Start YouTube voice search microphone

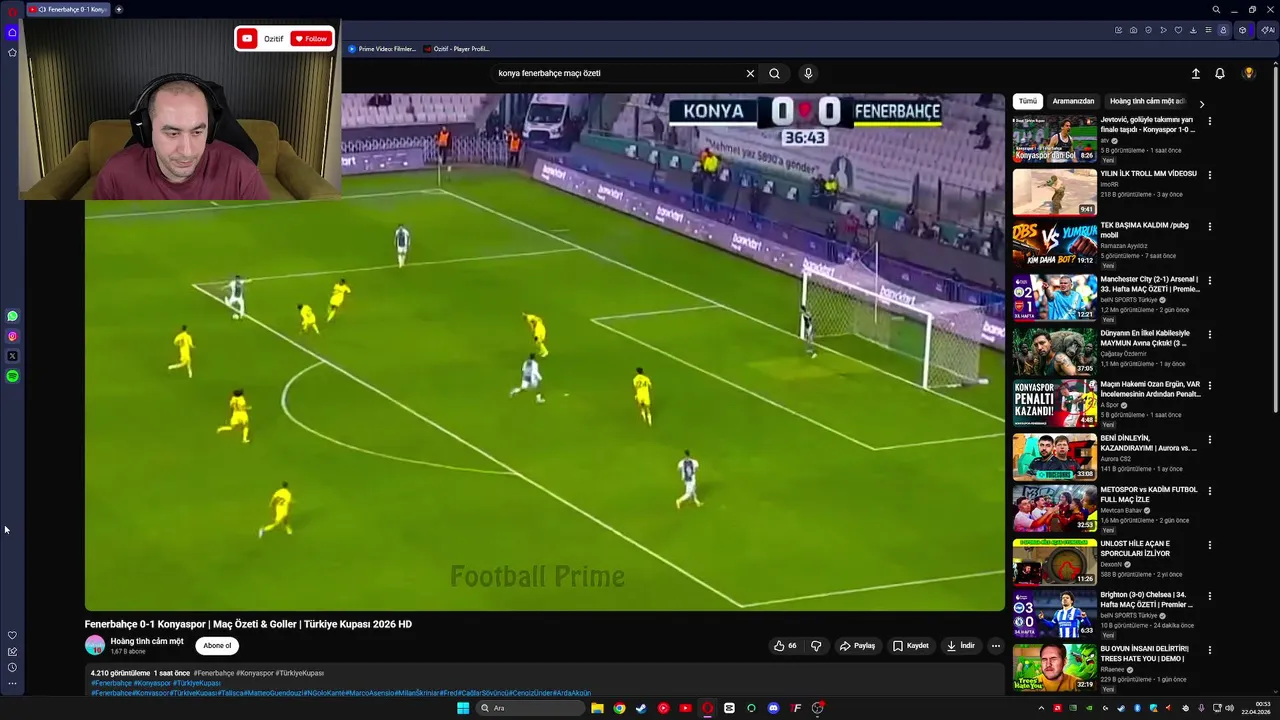(808, 73)
